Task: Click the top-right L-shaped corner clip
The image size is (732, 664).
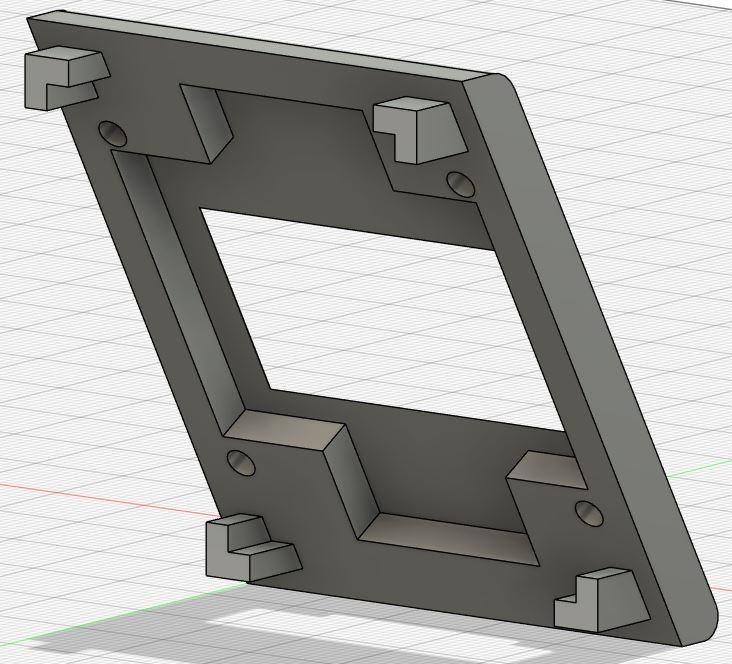Action: click(419, 130)
